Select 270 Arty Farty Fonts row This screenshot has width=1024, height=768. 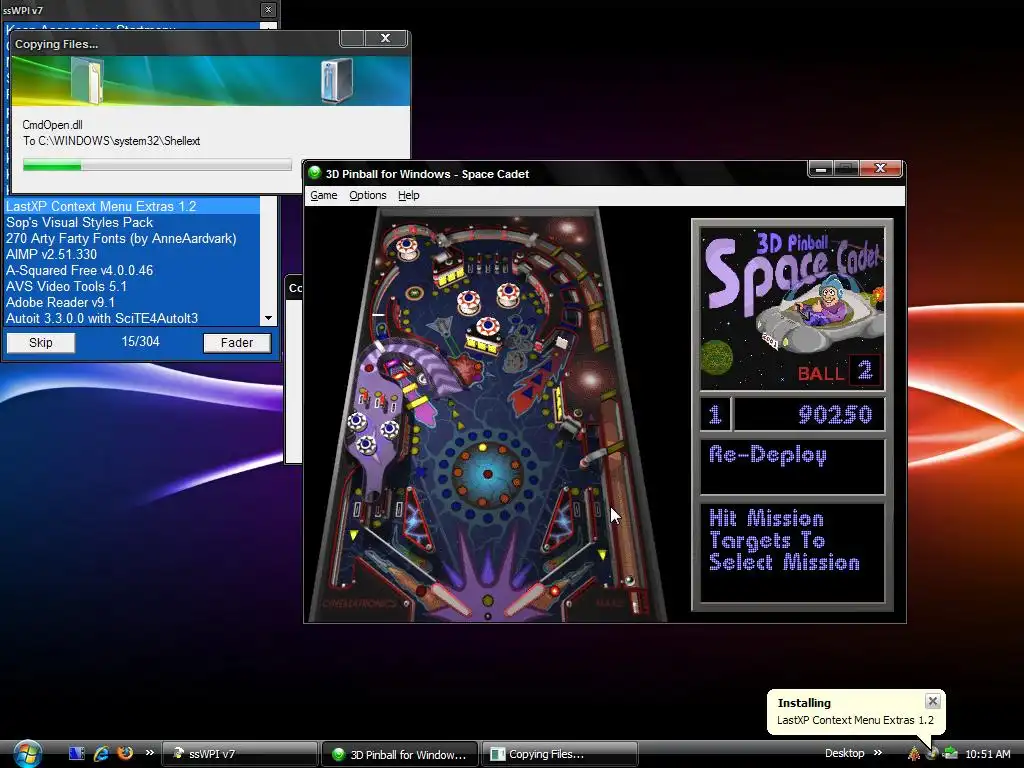[x=133, y=238]
